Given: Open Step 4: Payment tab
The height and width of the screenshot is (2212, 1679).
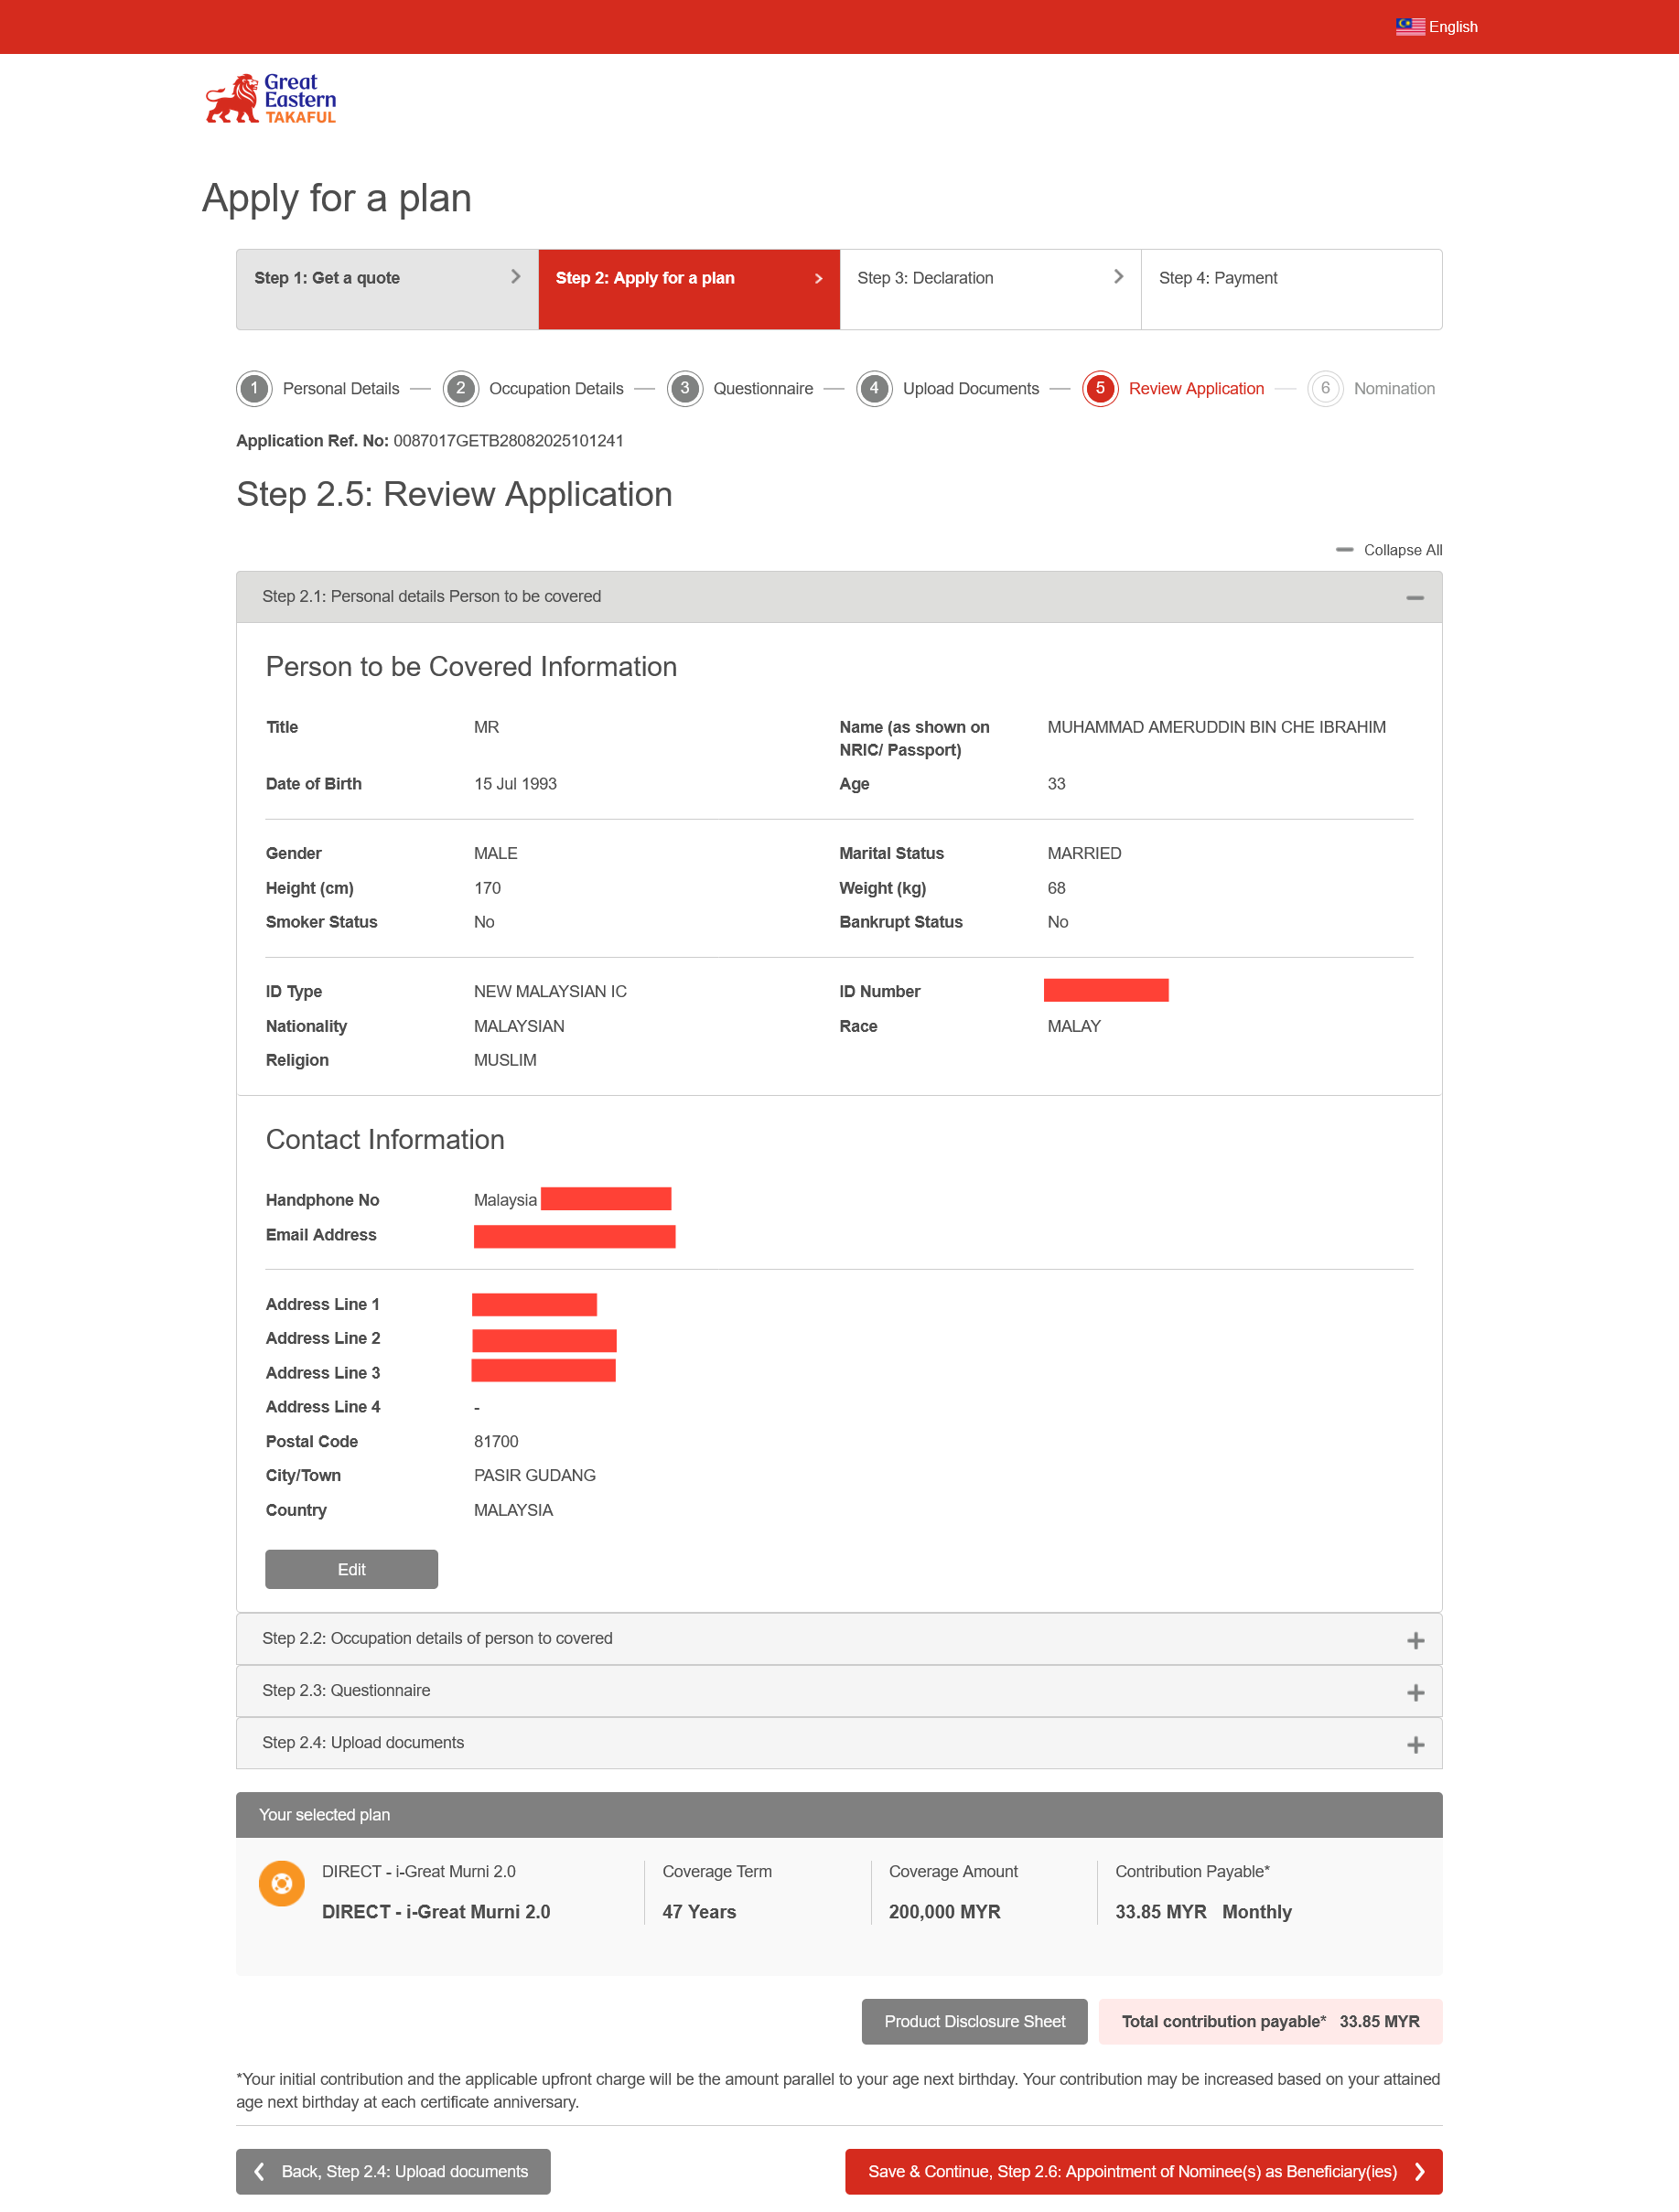Looking at the screenshot, I should point(1291,289).
